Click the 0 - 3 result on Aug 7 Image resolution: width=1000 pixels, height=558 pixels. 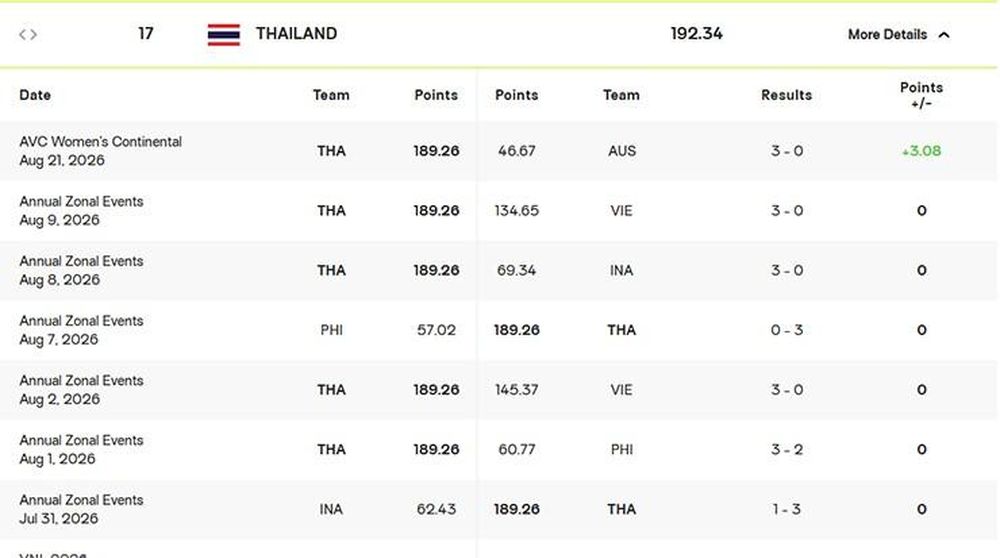click(x=786, y=330)
